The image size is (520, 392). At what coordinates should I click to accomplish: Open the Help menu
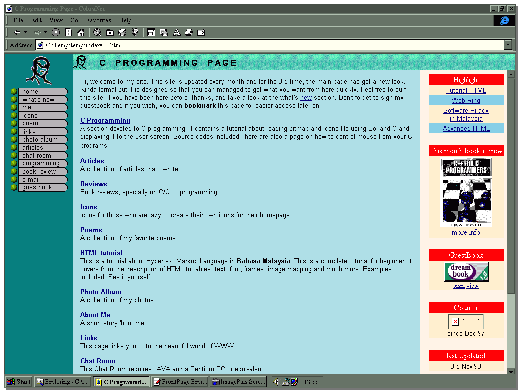pos(126,20)
